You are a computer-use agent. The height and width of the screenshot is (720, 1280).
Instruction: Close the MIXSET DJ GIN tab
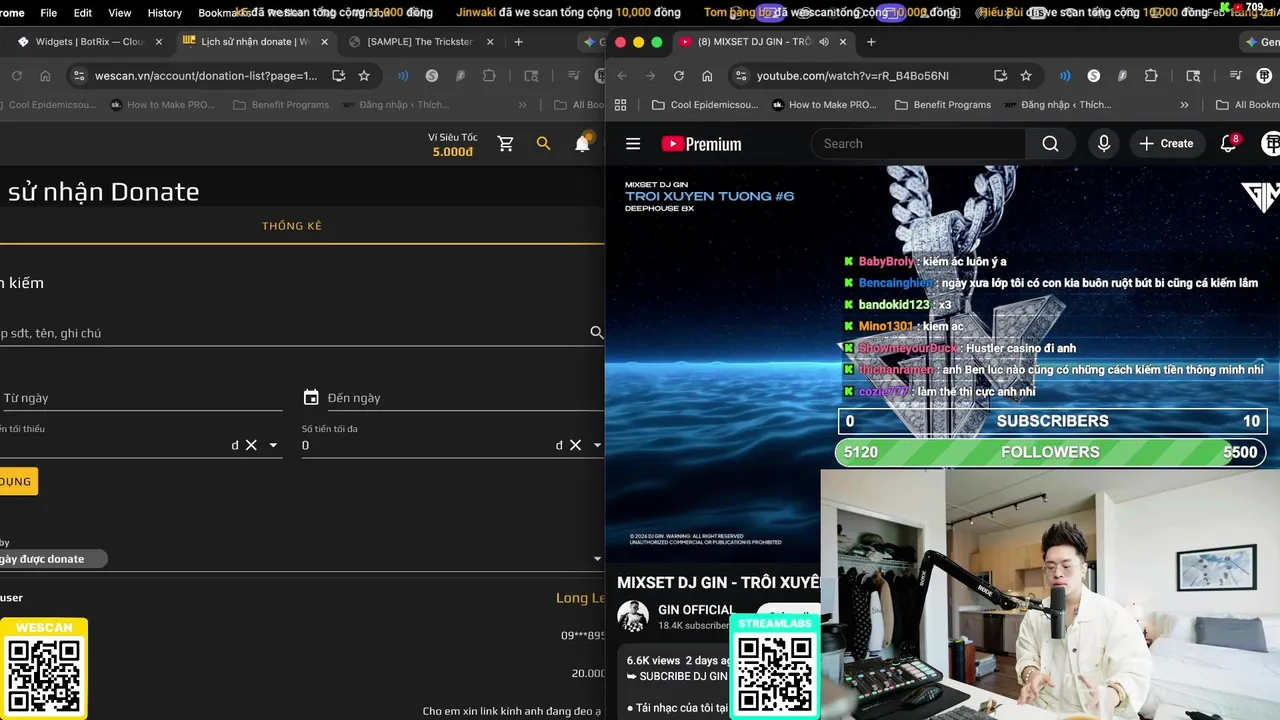(x=843, y=42)
